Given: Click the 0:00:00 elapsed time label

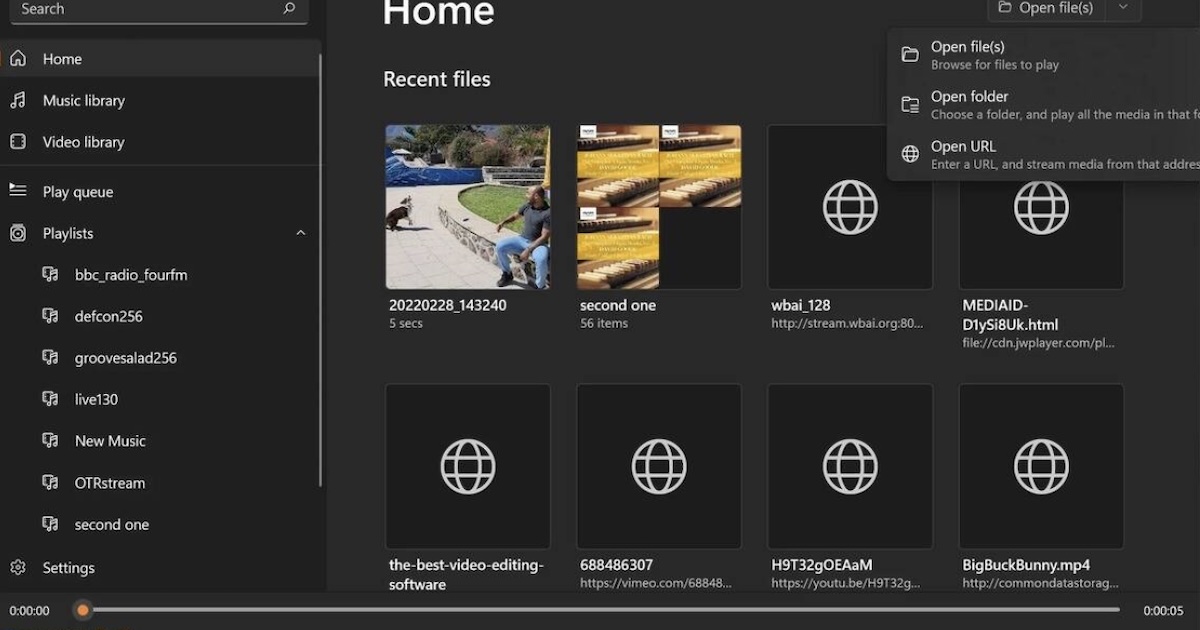Looking at the screenshot, I should (x=29, y=610).
